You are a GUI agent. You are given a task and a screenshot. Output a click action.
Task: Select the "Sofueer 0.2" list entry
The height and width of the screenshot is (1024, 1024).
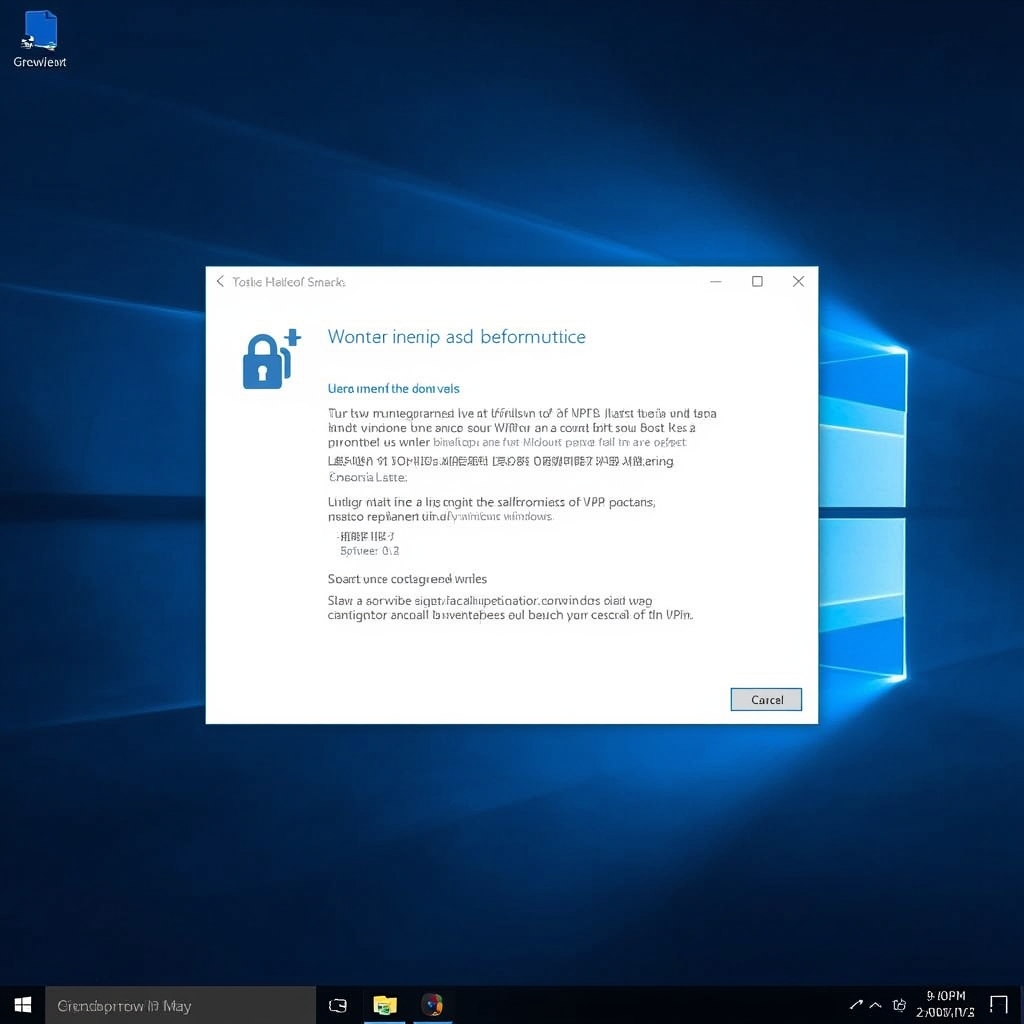tap(369, 550)
